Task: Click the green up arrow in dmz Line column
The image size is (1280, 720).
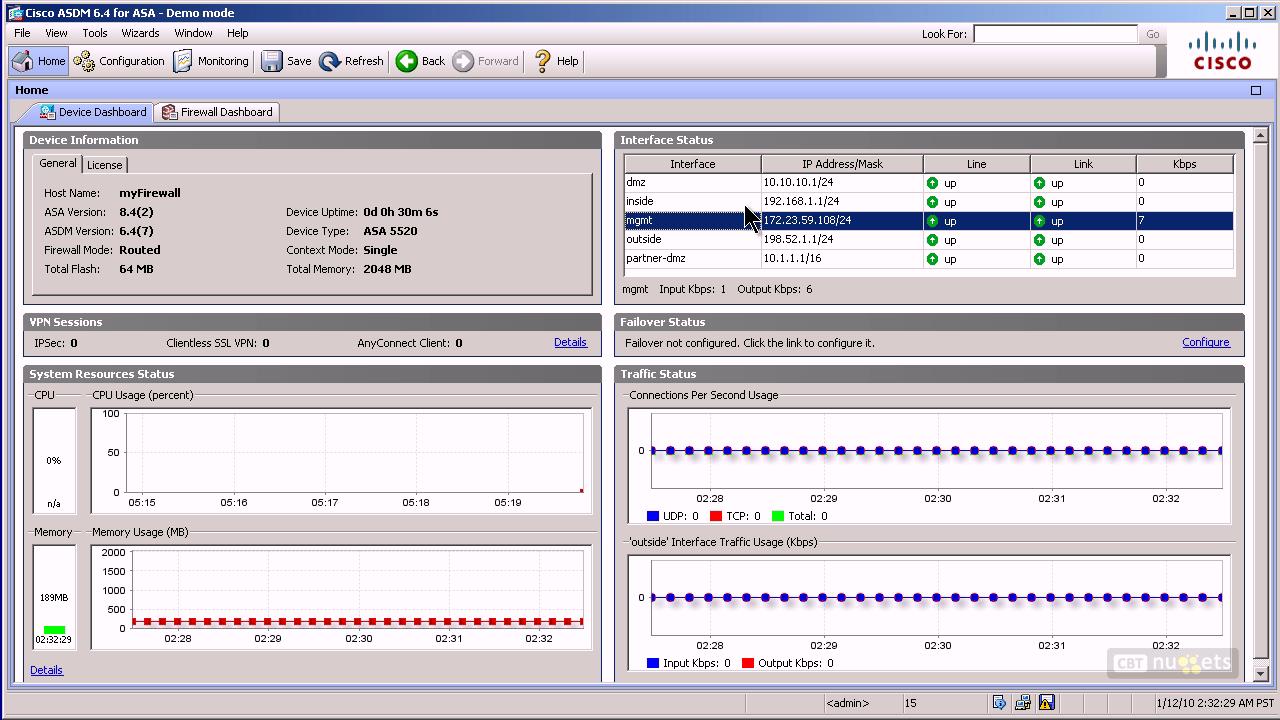Action: (x=932, y=183)
